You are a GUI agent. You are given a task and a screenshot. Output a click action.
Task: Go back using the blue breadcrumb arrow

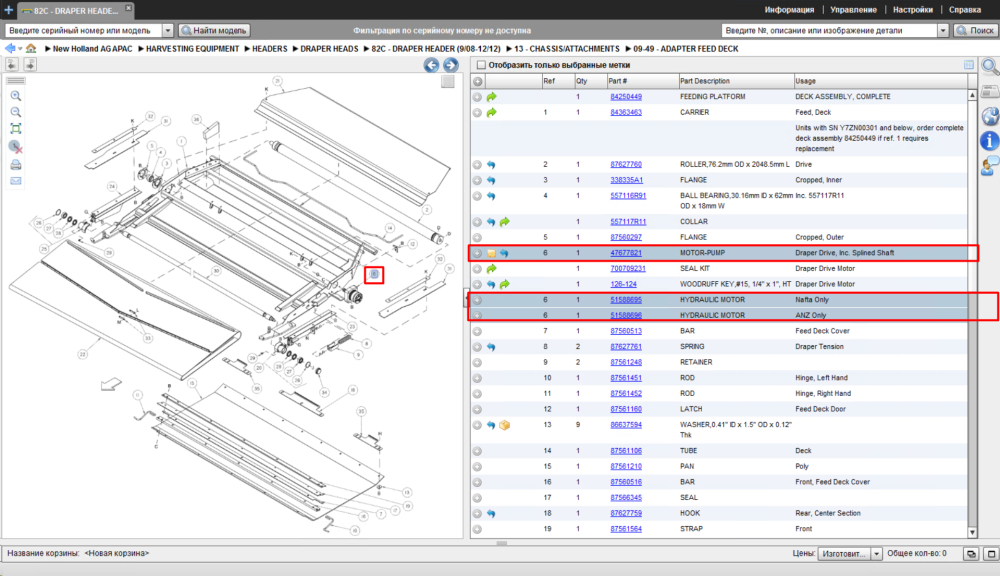point(10,48)
